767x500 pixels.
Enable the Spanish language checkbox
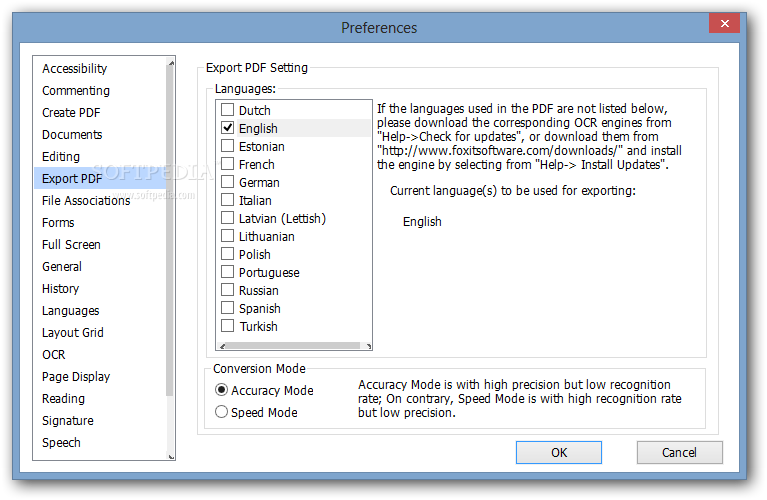228,308
